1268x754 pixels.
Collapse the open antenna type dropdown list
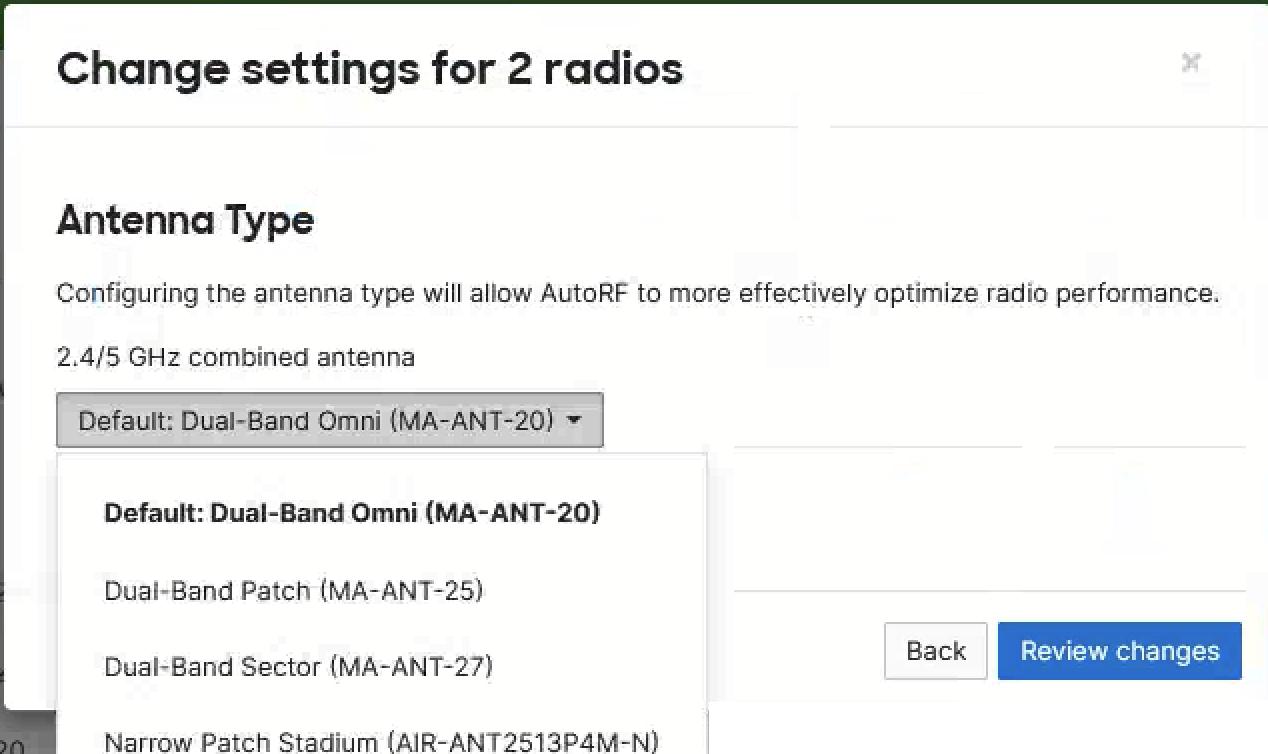click(330, 420)
